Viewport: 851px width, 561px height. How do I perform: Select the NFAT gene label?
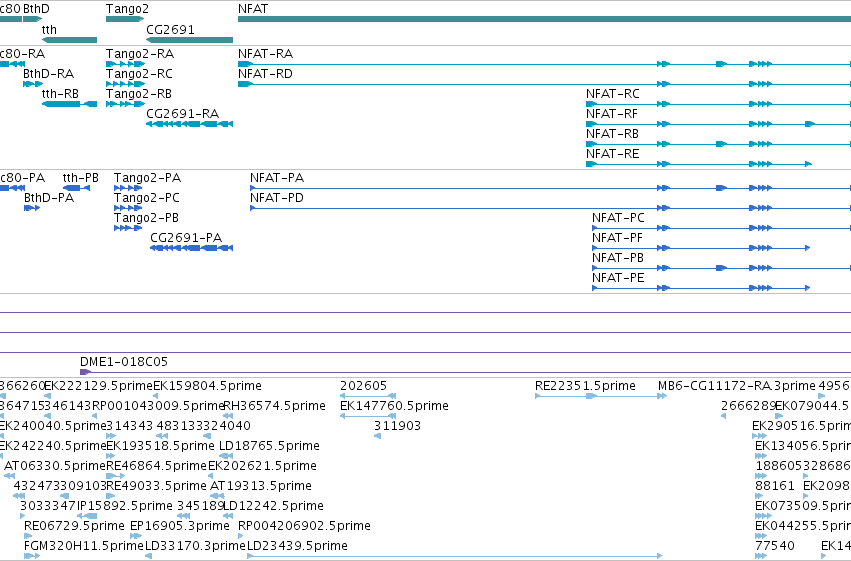click(x=253, y=9)
